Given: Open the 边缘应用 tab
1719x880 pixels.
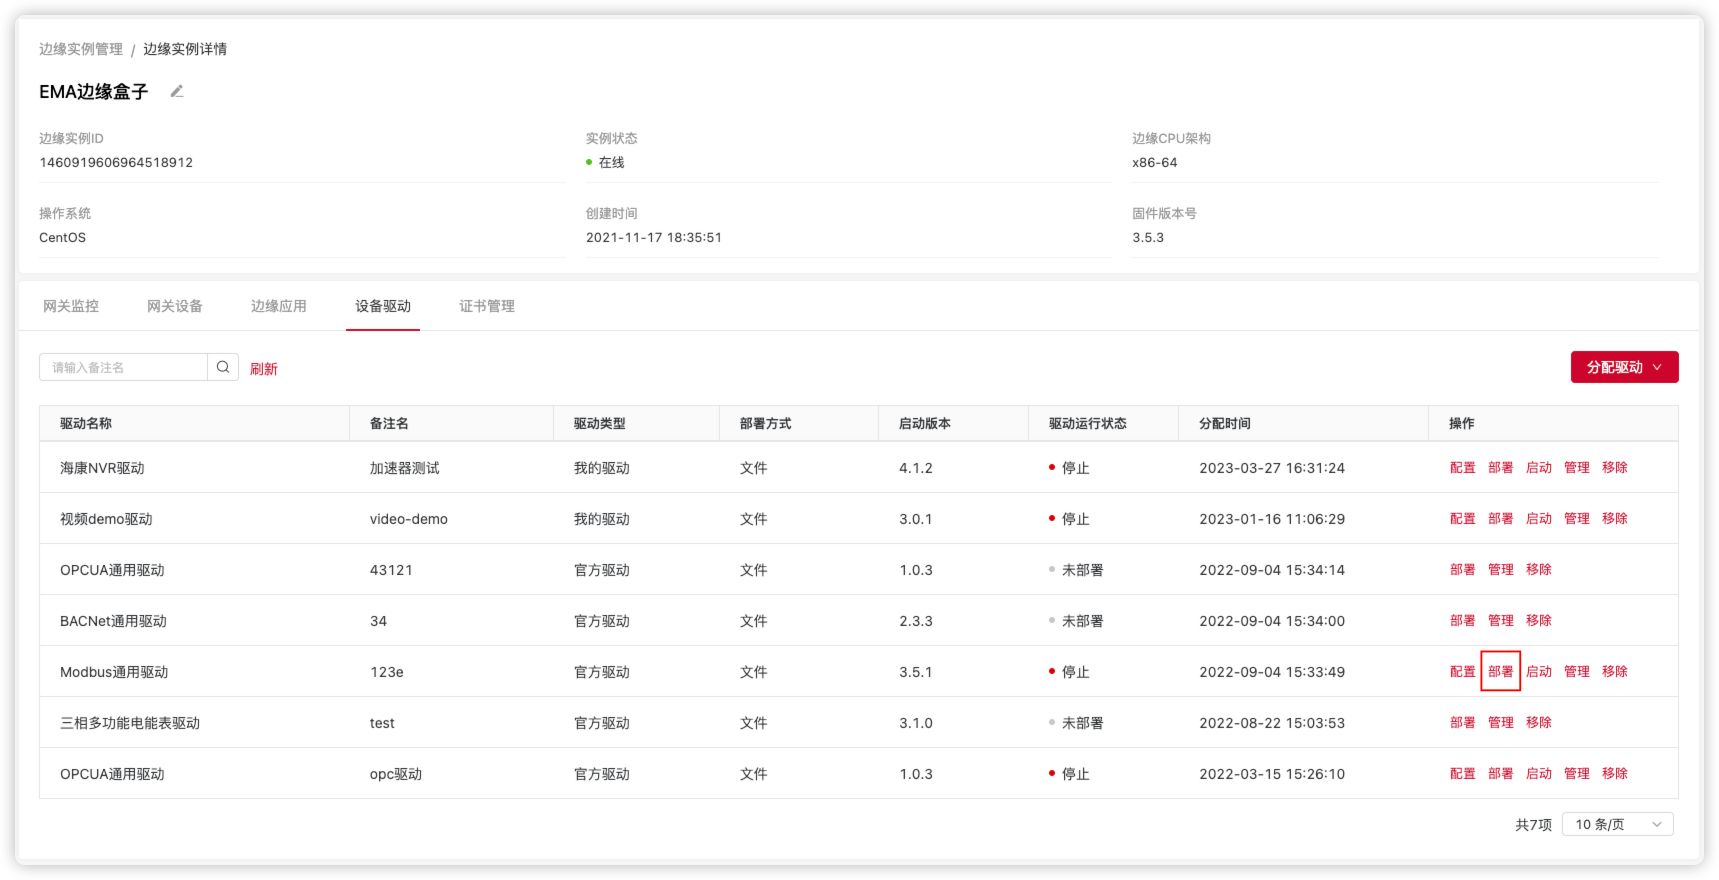Looking at the screenshot, I should (279, 306).
